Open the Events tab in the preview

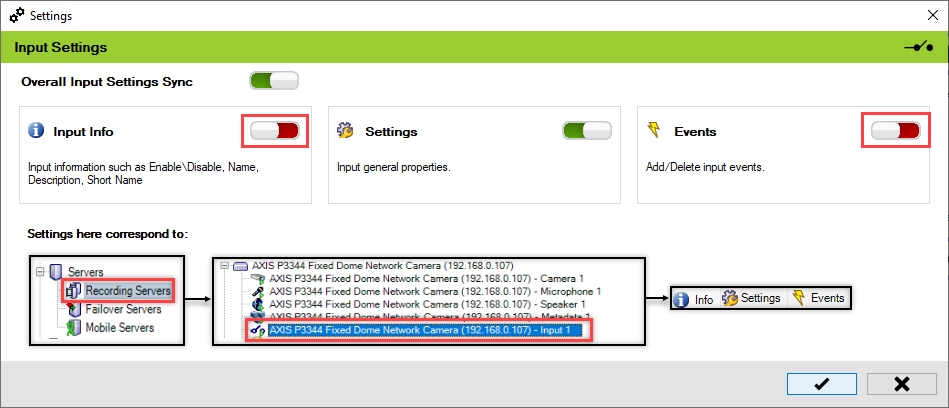click(x=818, y=298)
